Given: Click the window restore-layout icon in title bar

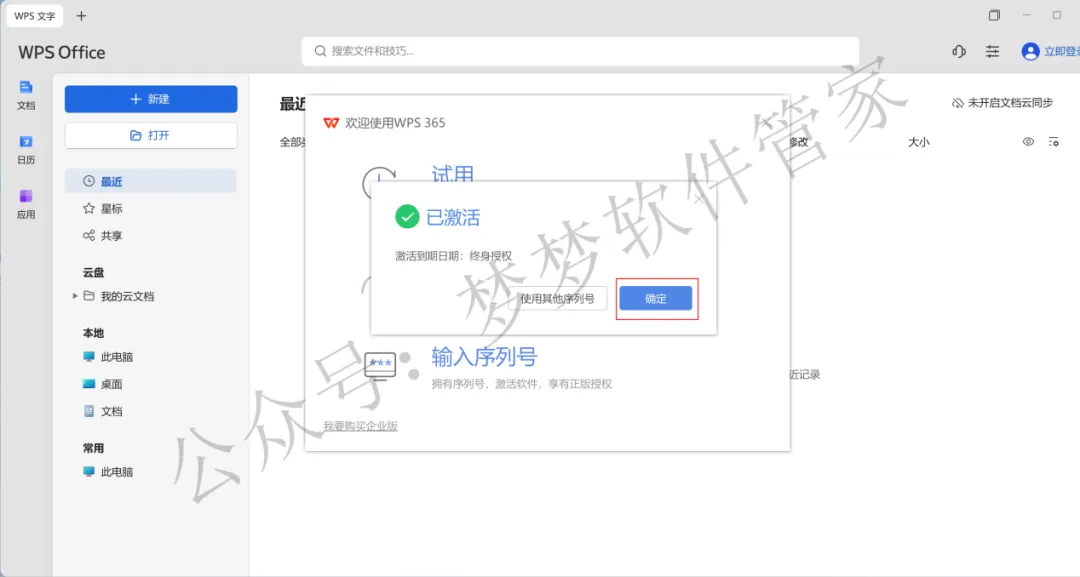Looking at the screenshot, I should coord(994,15).
